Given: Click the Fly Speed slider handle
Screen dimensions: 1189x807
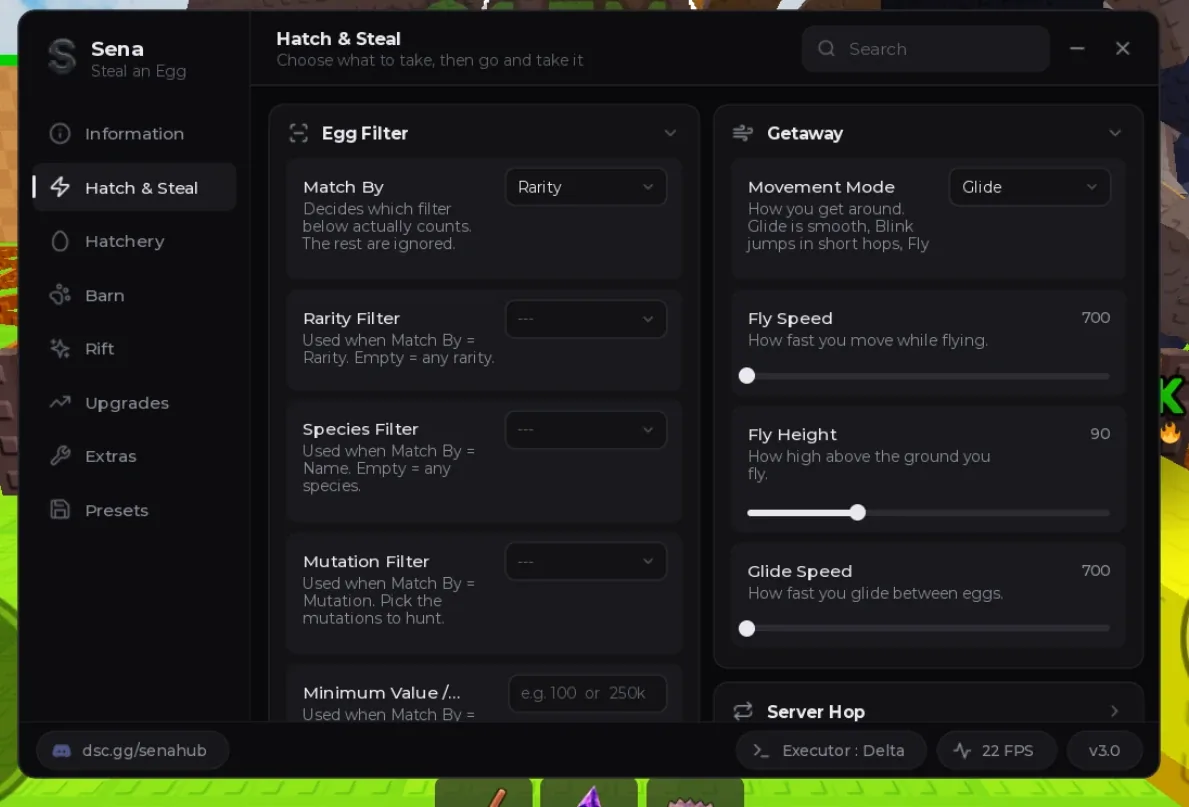Looking at the screenshot, I should click(747, 376).
